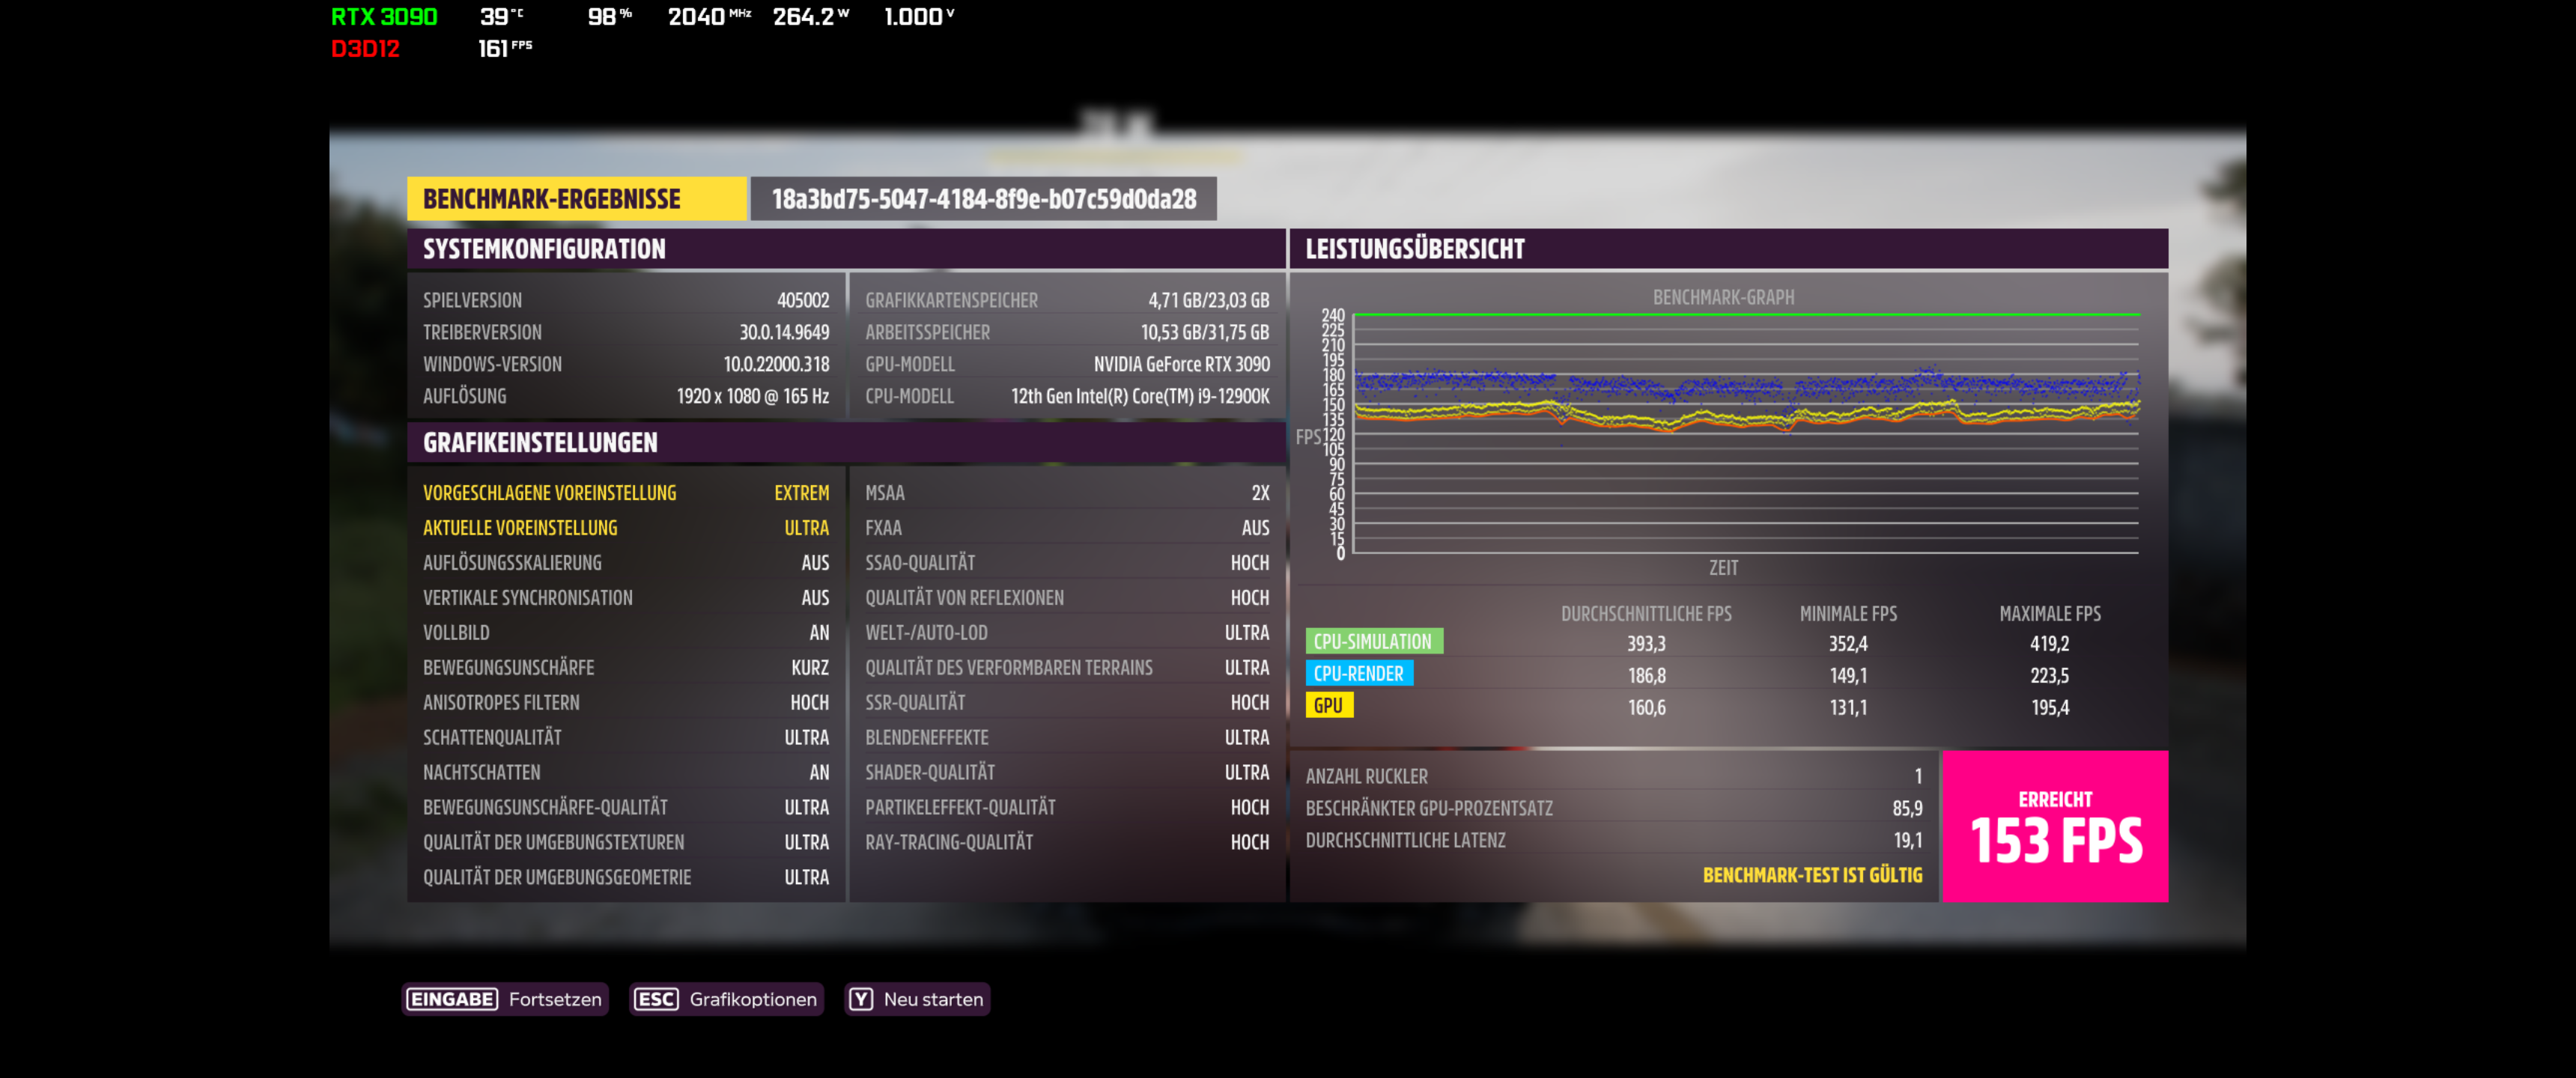2576x1078 pixels.
Task: Click the Y key icon
Action: click(x=861, y=999)
